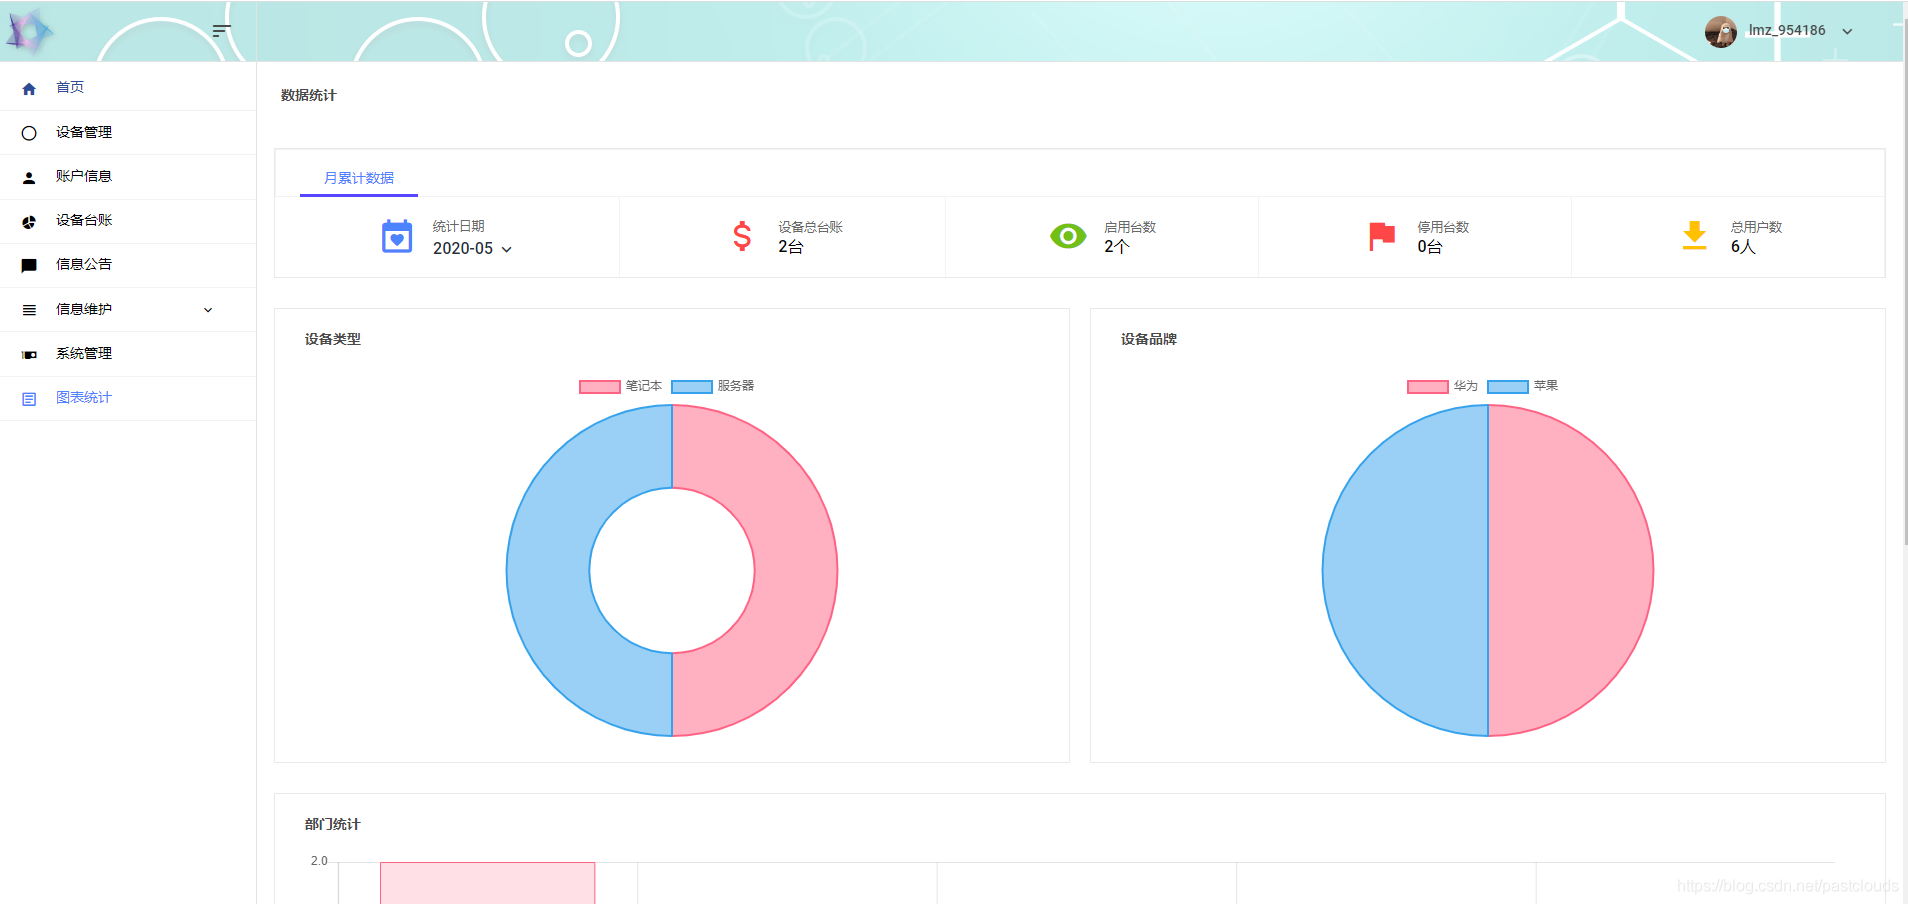
Task: Open 信息公告 menu item
Action: click(128, 264)
